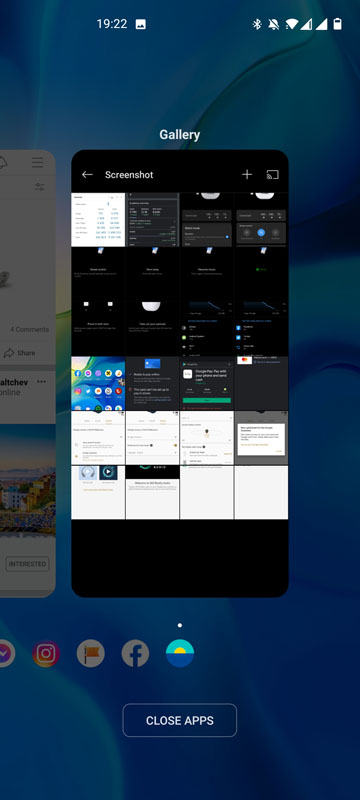Open the three-dot menu on Facebook post
This screenshot has width=360, height=800.
41,382
